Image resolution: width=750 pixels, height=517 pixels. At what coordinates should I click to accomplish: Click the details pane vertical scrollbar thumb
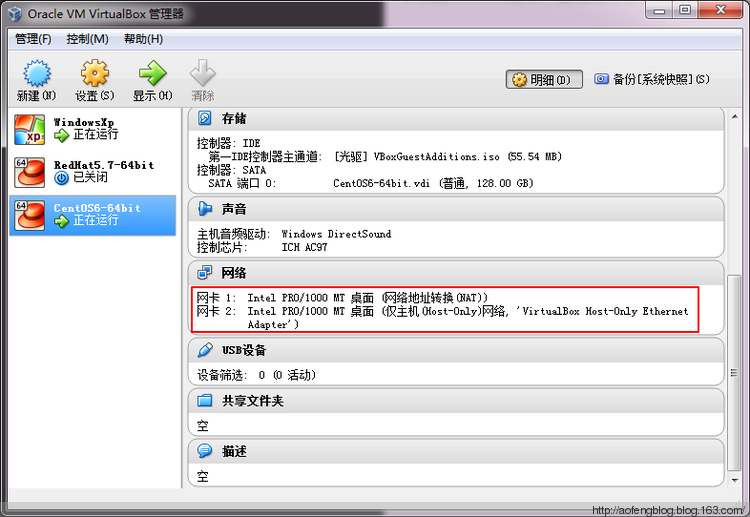[x=734, y=373]
